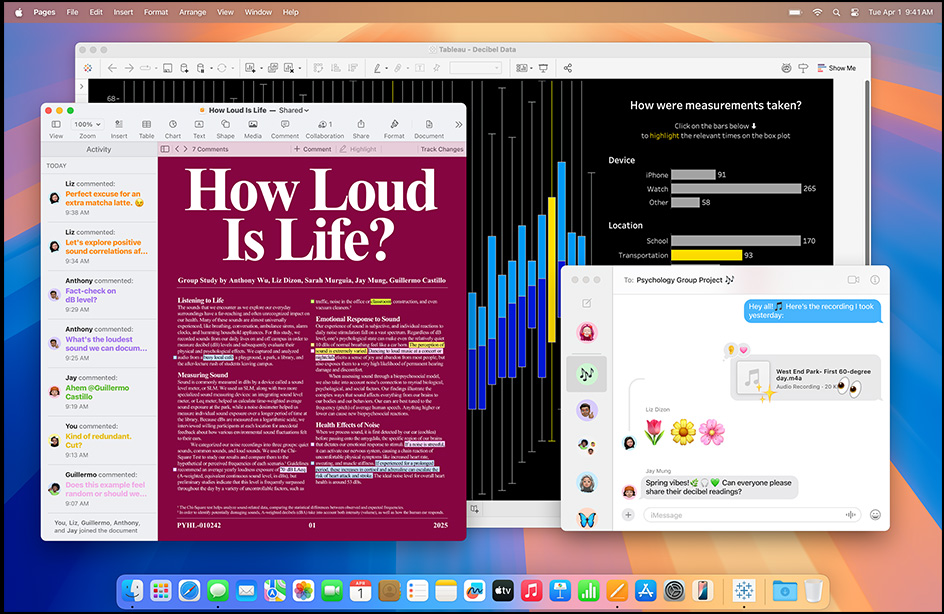Image resolution: width=944 pixels, height=614 pixels.
Task: Open the Collaboration icon in Pages
Action: [x=324, y=125]
